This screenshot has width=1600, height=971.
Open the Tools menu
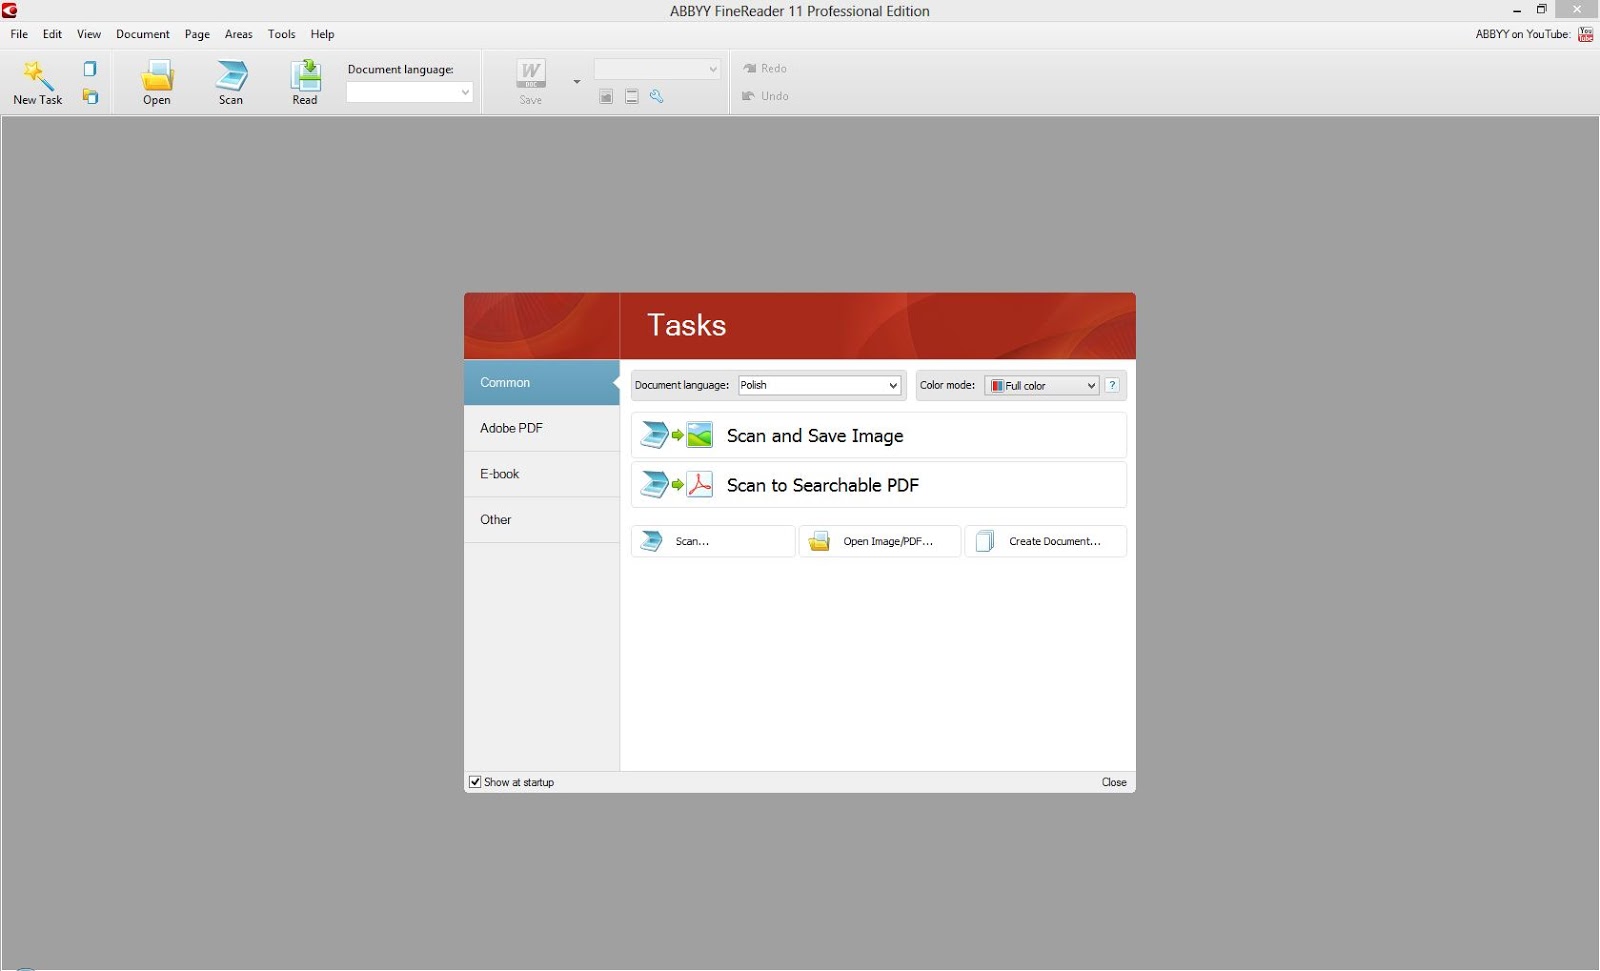tap(281, 34)
